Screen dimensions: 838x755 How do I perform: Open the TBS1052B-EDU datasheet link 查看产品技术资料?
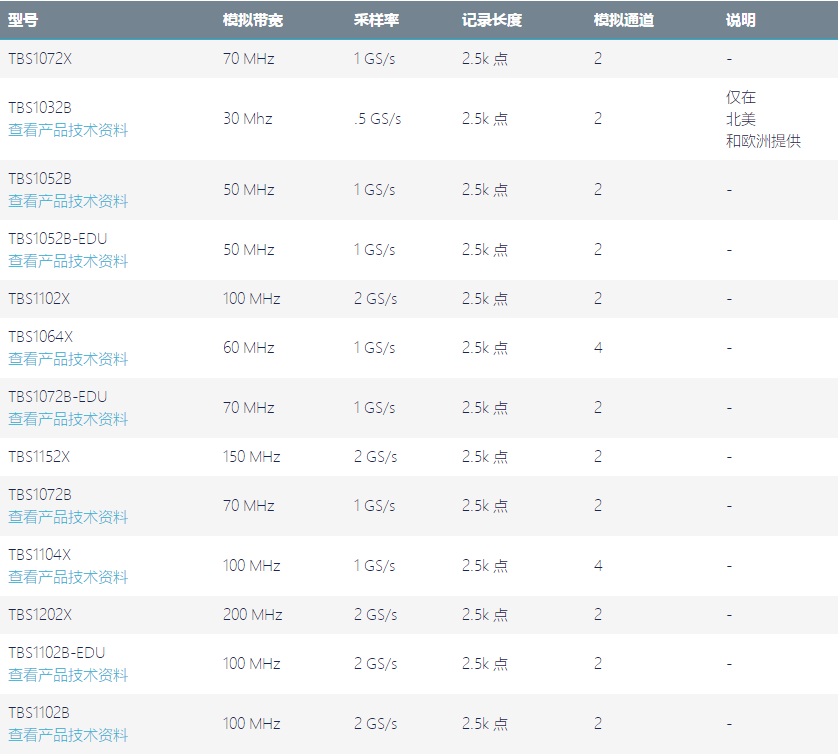[68, 261]
